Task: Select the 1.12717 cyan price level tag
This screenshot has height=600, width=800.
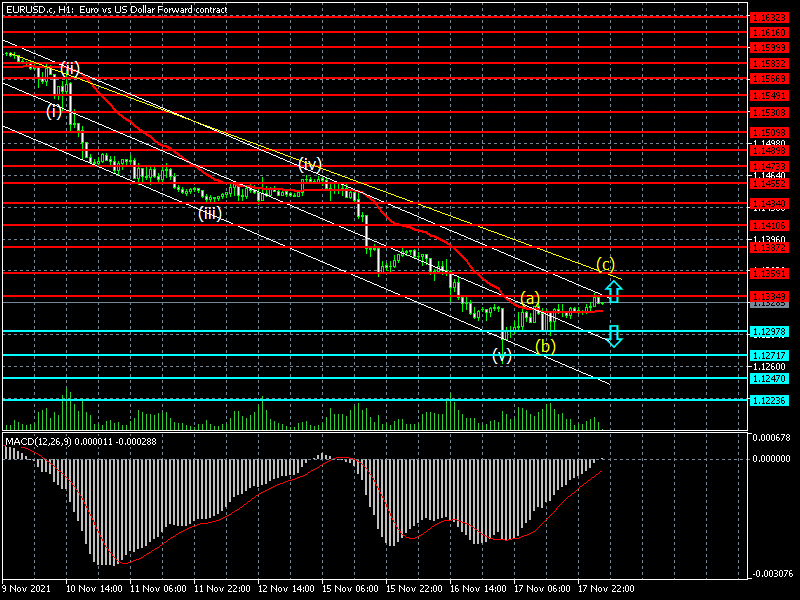Action: click(x=769, y=355)
